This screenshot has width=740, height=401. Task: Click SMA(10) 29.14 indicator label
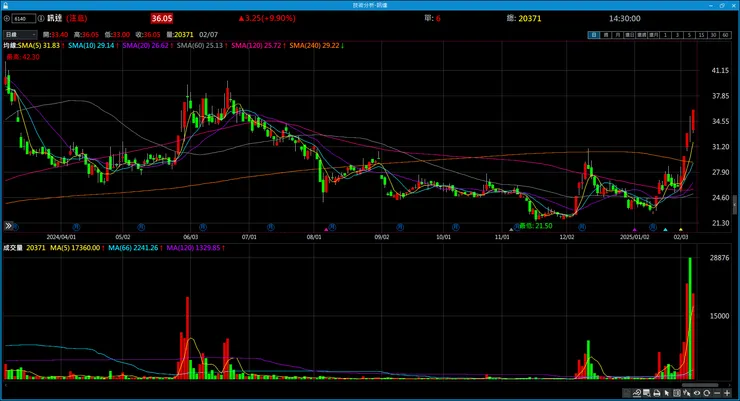(91, 45)
